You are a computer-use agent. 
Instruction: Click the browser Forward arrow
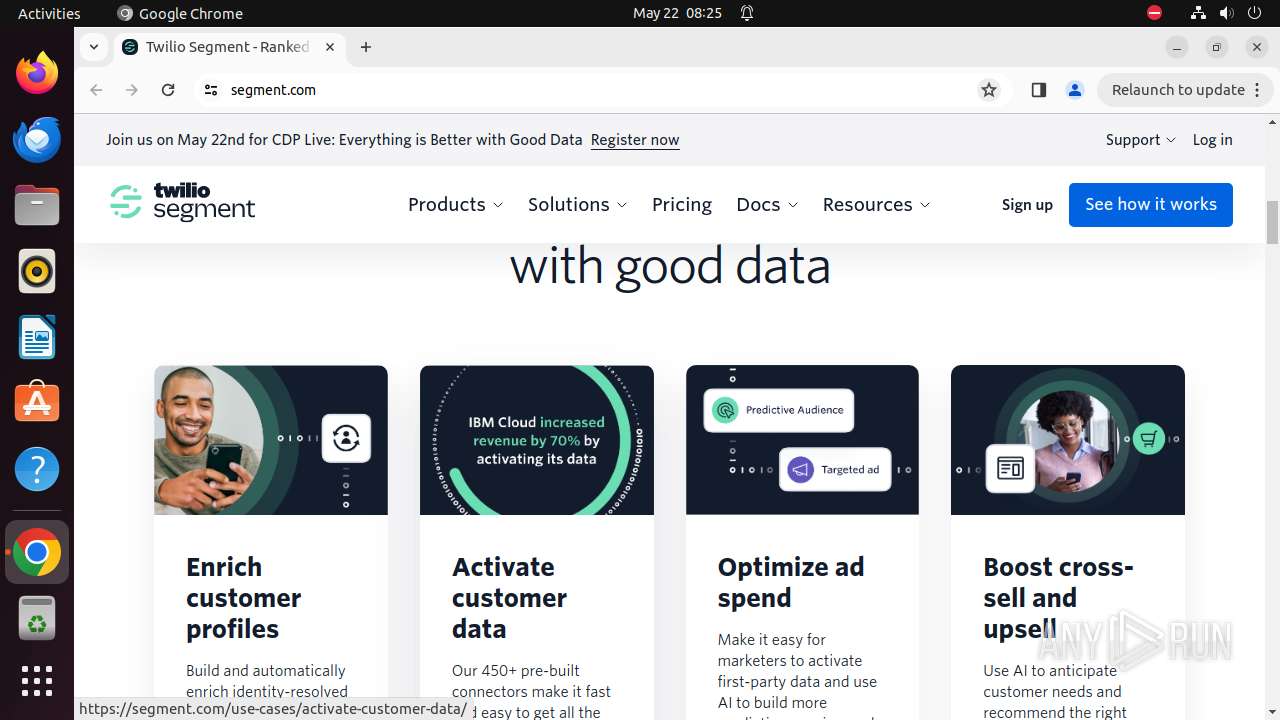(132, 90)
